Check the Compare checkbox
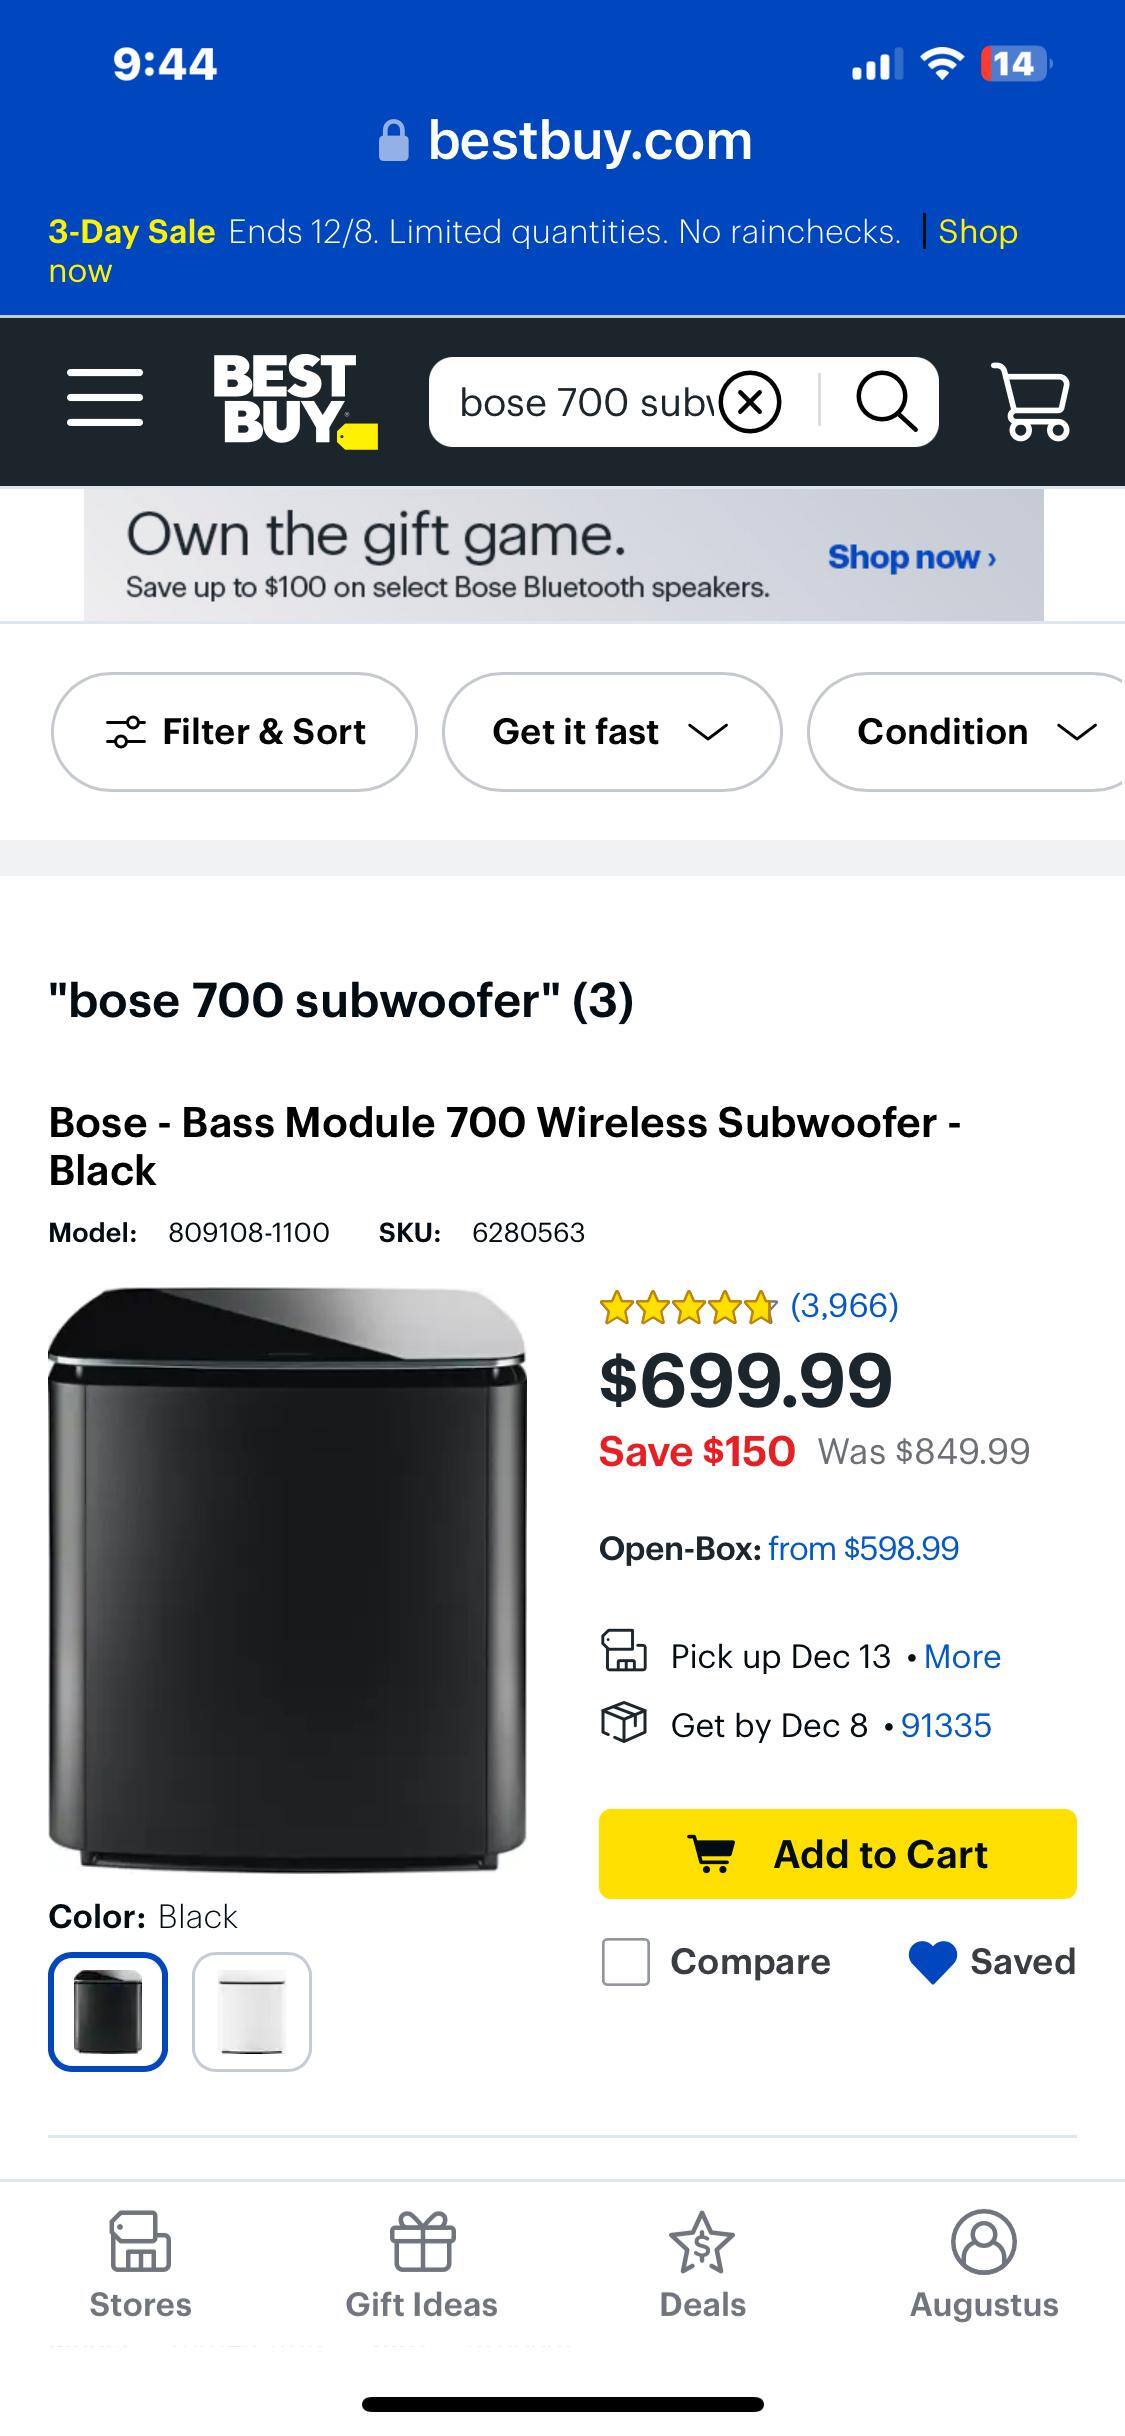The width and height of the screenshot is (1125, 2436). click(625, 1961)
